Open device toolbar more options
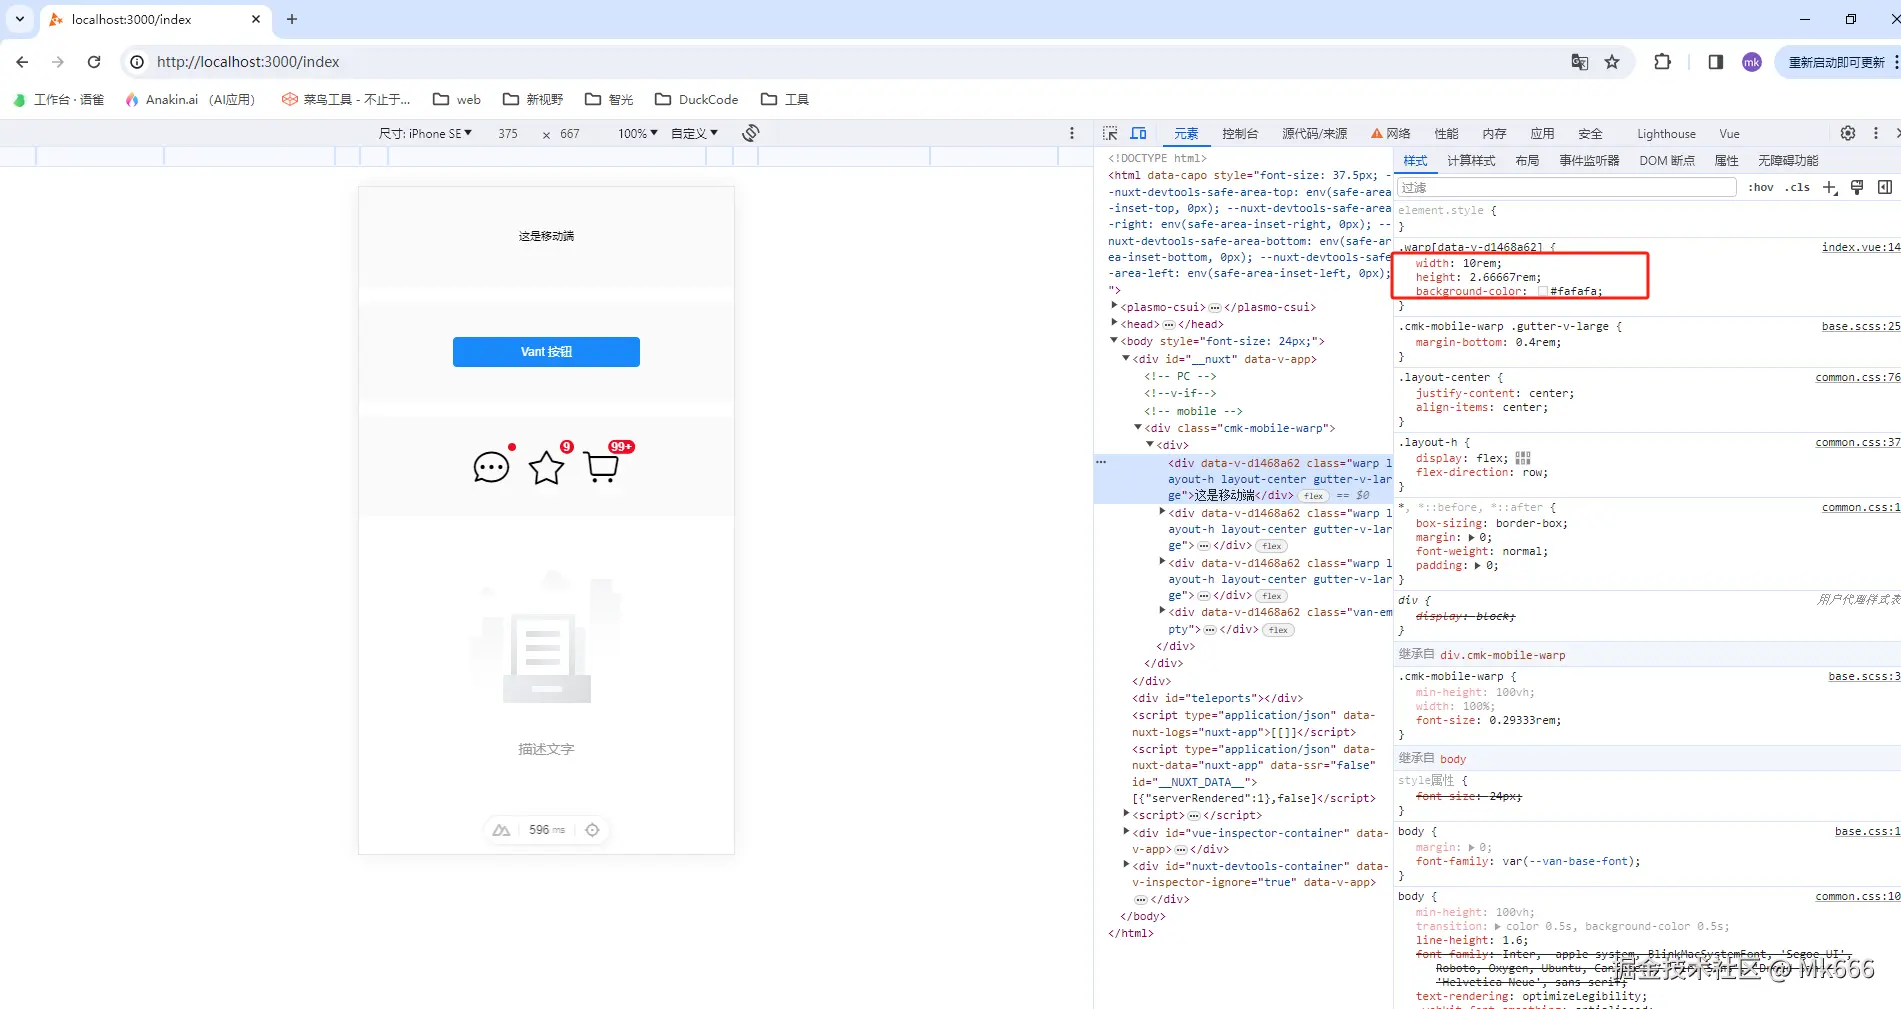The image size is (1901, 1009). pos(1072,133)
